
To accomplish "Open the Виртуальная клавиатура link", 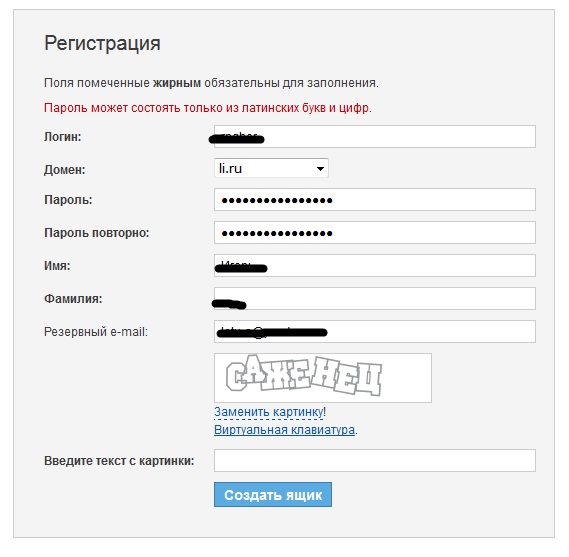I will pyautogui.click(x=284, y=430).
